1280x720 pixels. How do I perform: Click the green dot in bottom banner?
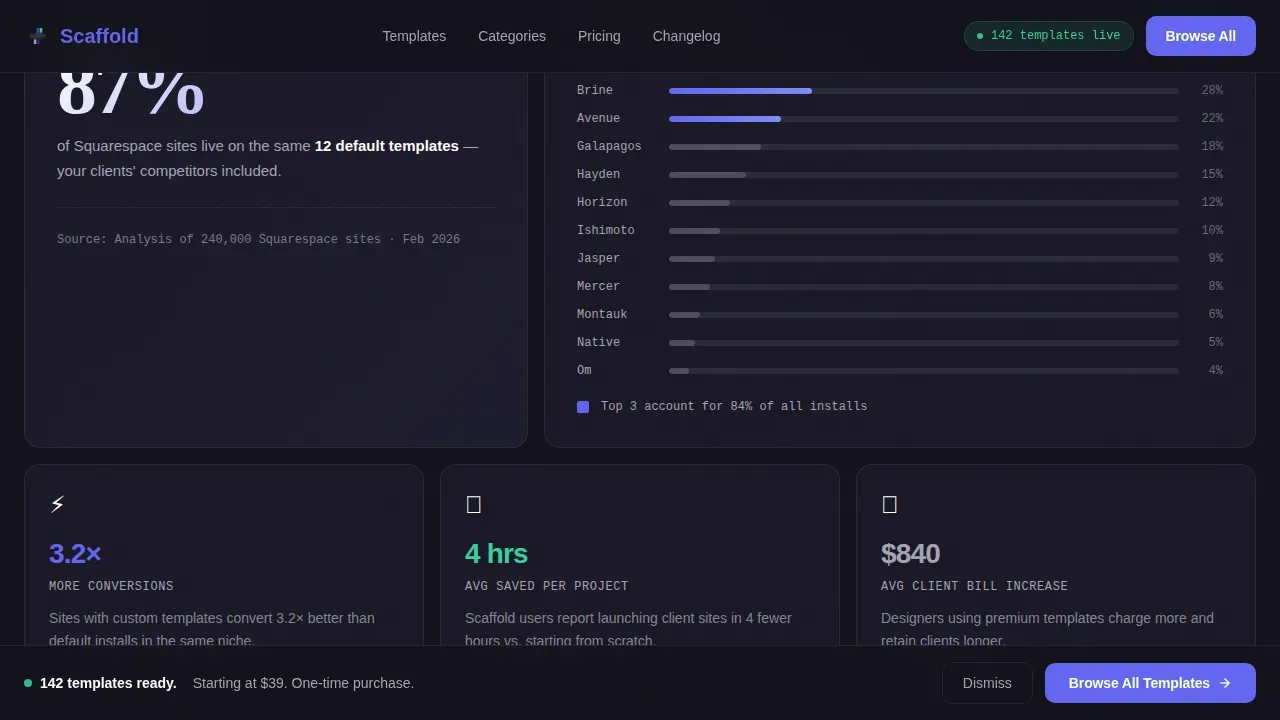click(28, 683)
